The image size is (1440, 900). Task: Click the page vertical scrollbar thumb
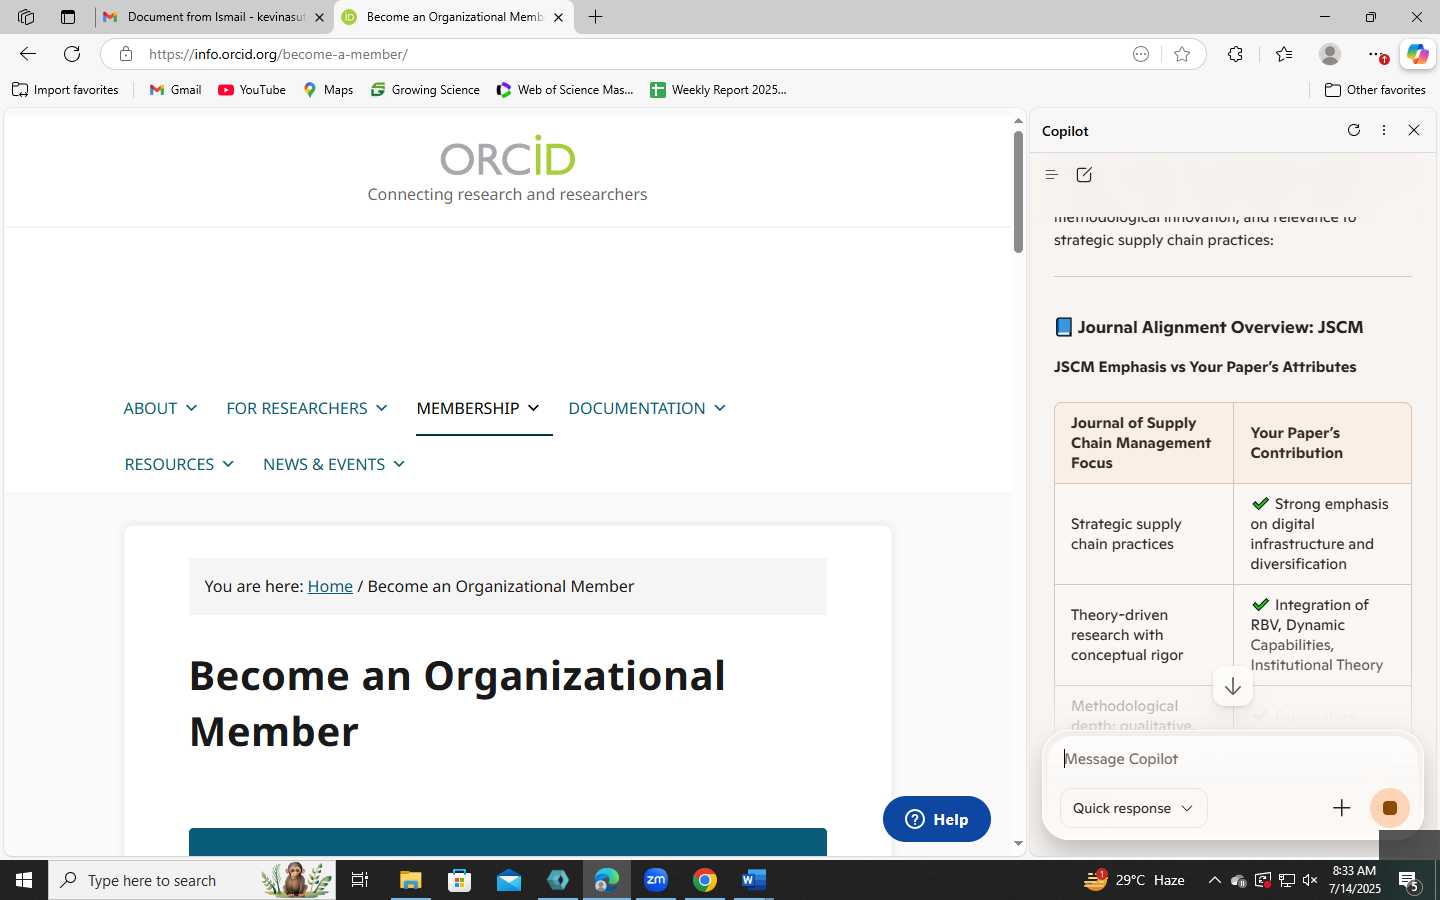[x=1018, y=190]
